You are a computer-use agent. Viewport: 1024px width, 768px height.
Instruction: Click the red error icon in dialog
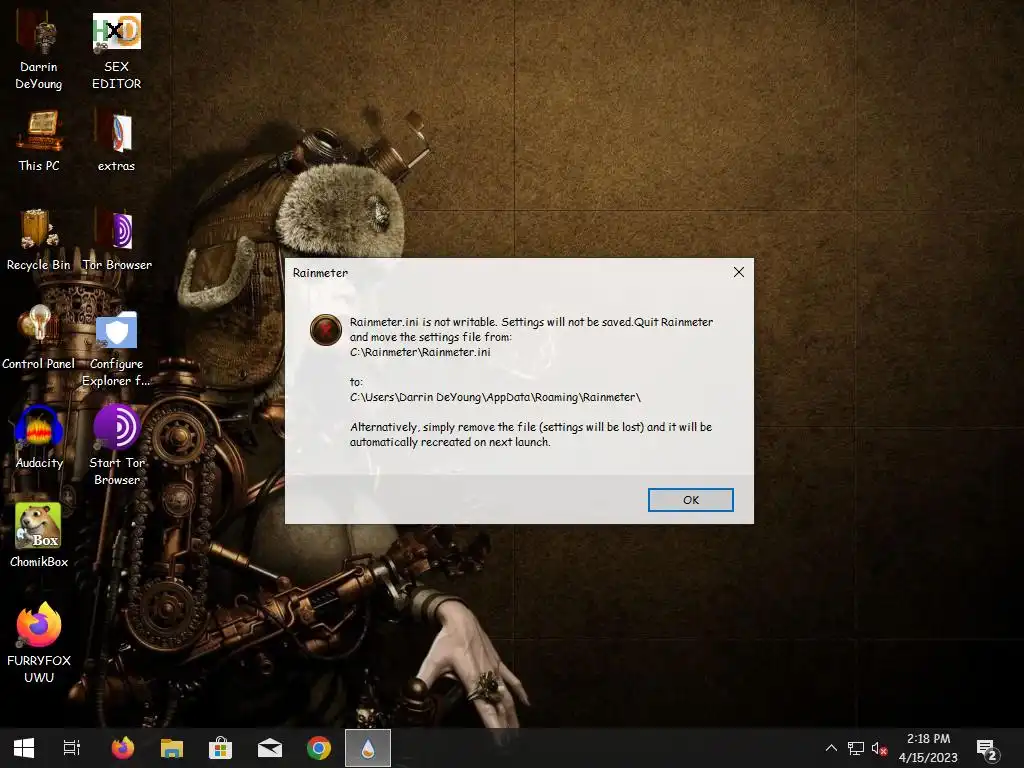tap(325, 329)
